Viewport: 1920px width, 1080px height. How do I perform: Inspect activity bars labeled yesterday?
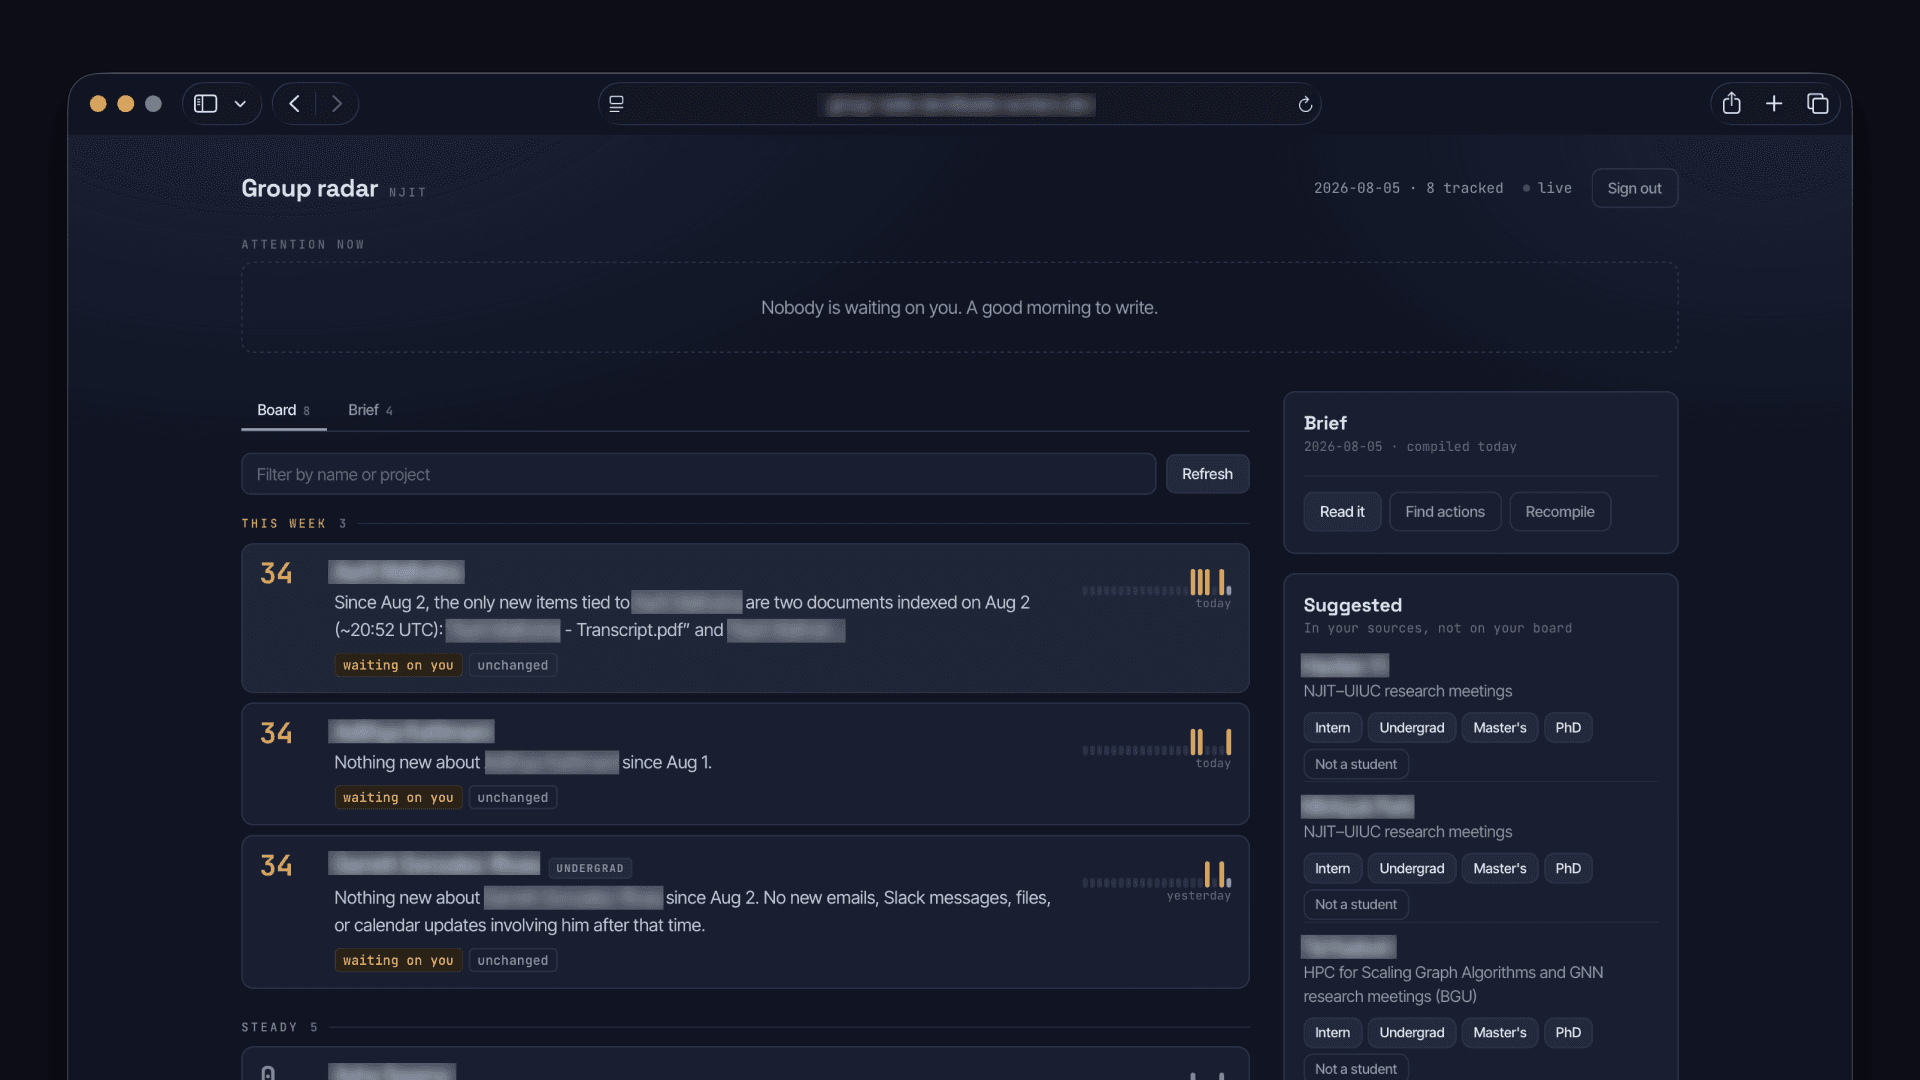pyautogui.click(x=1157, y=875)
